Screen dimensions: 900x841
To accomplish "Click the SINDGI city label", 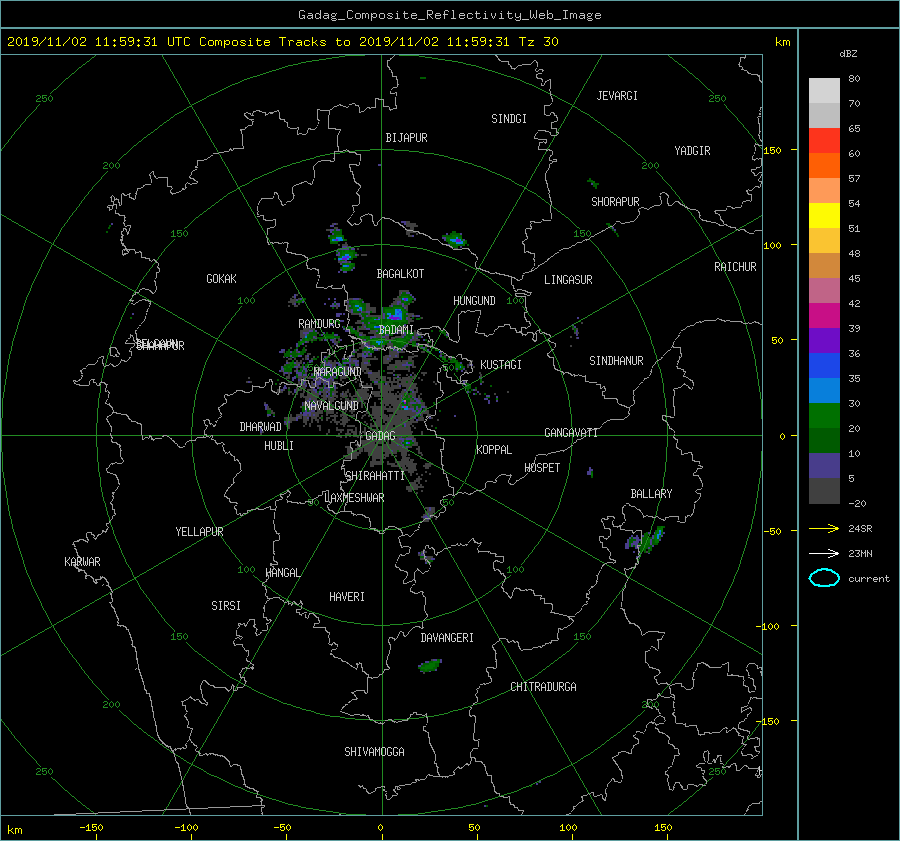I will (x=509, y=119).
